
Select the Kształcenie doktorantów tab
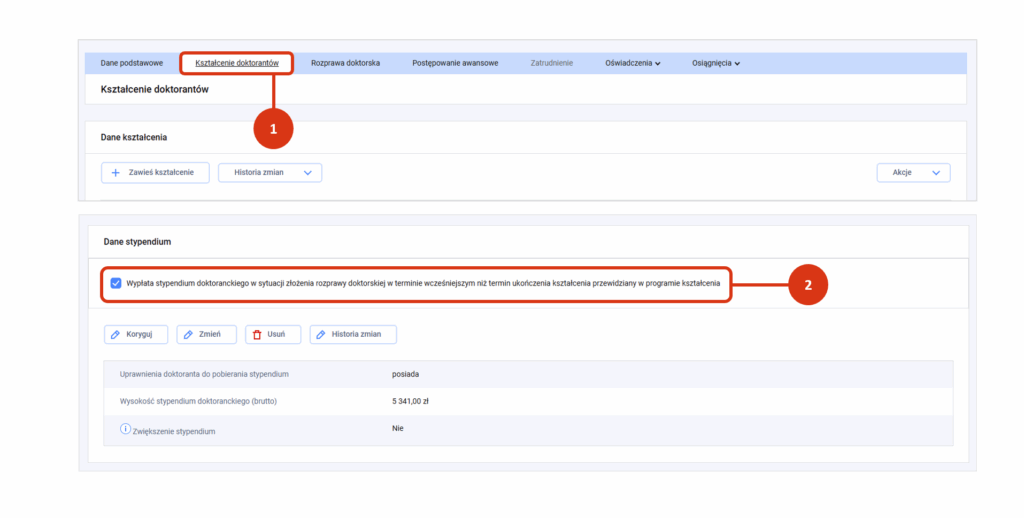236,63
